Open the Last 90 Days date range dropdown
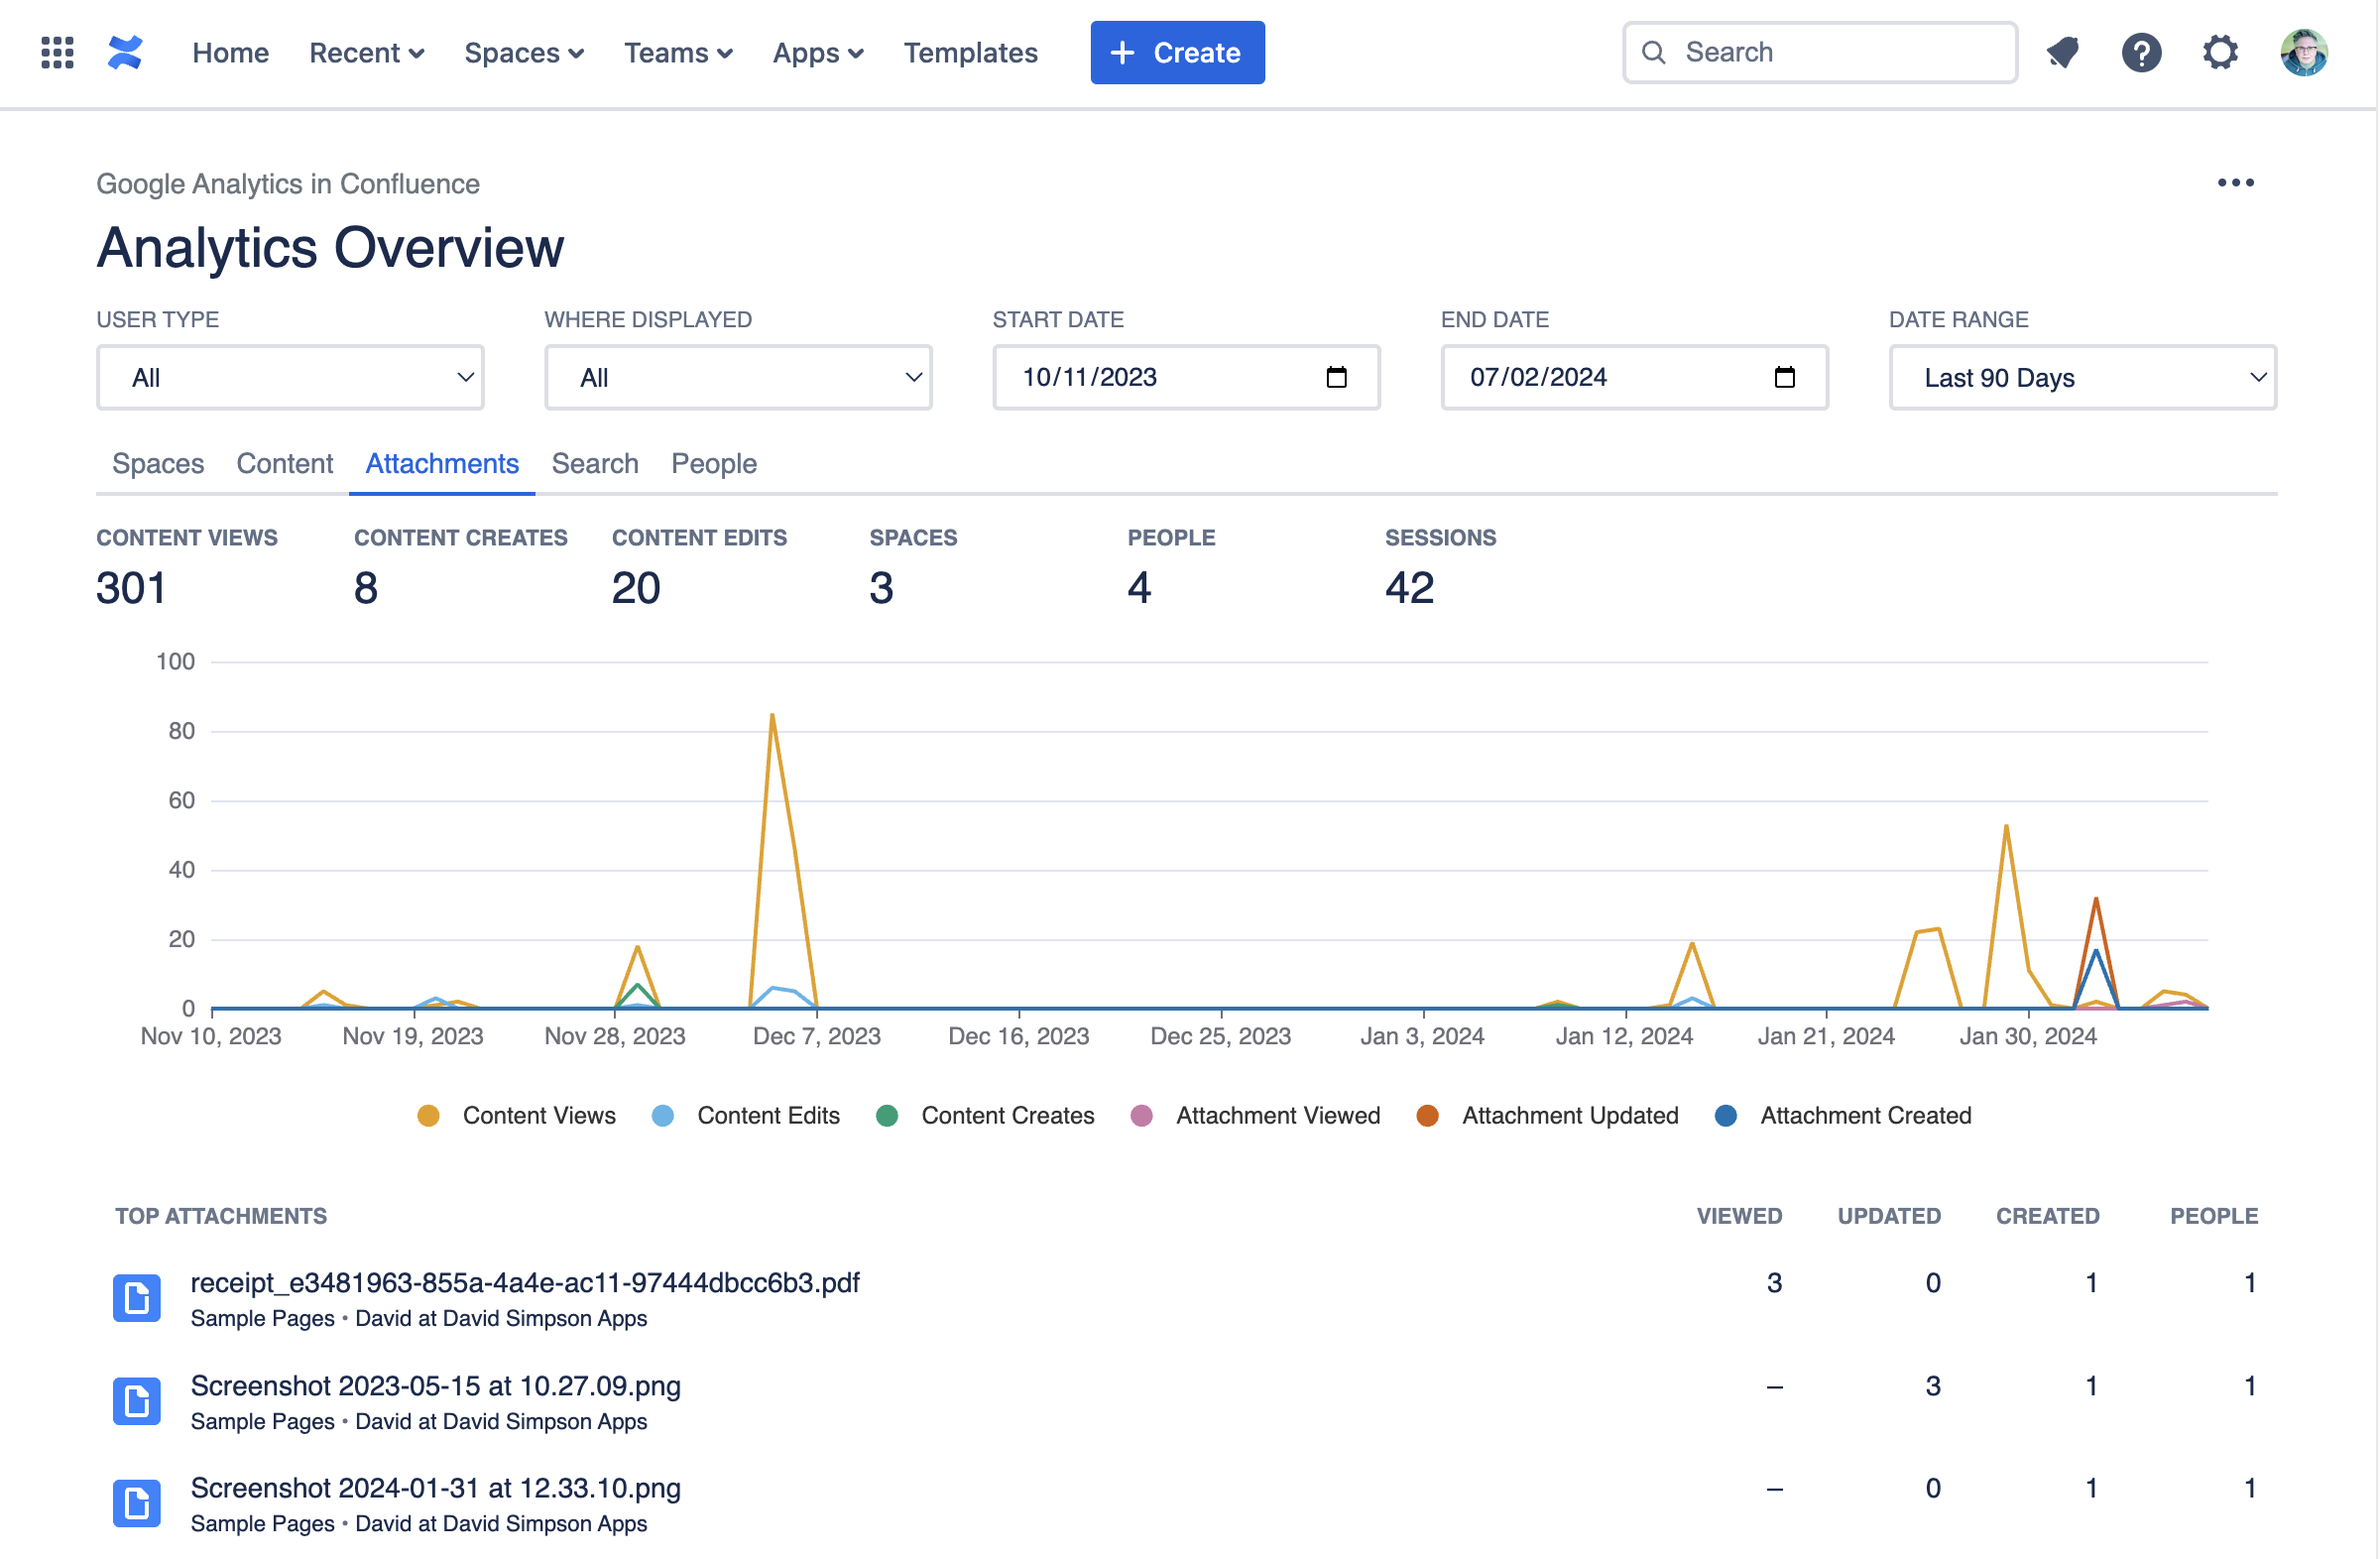This screenshot has width=2380, height=1559. (2082, 377)
